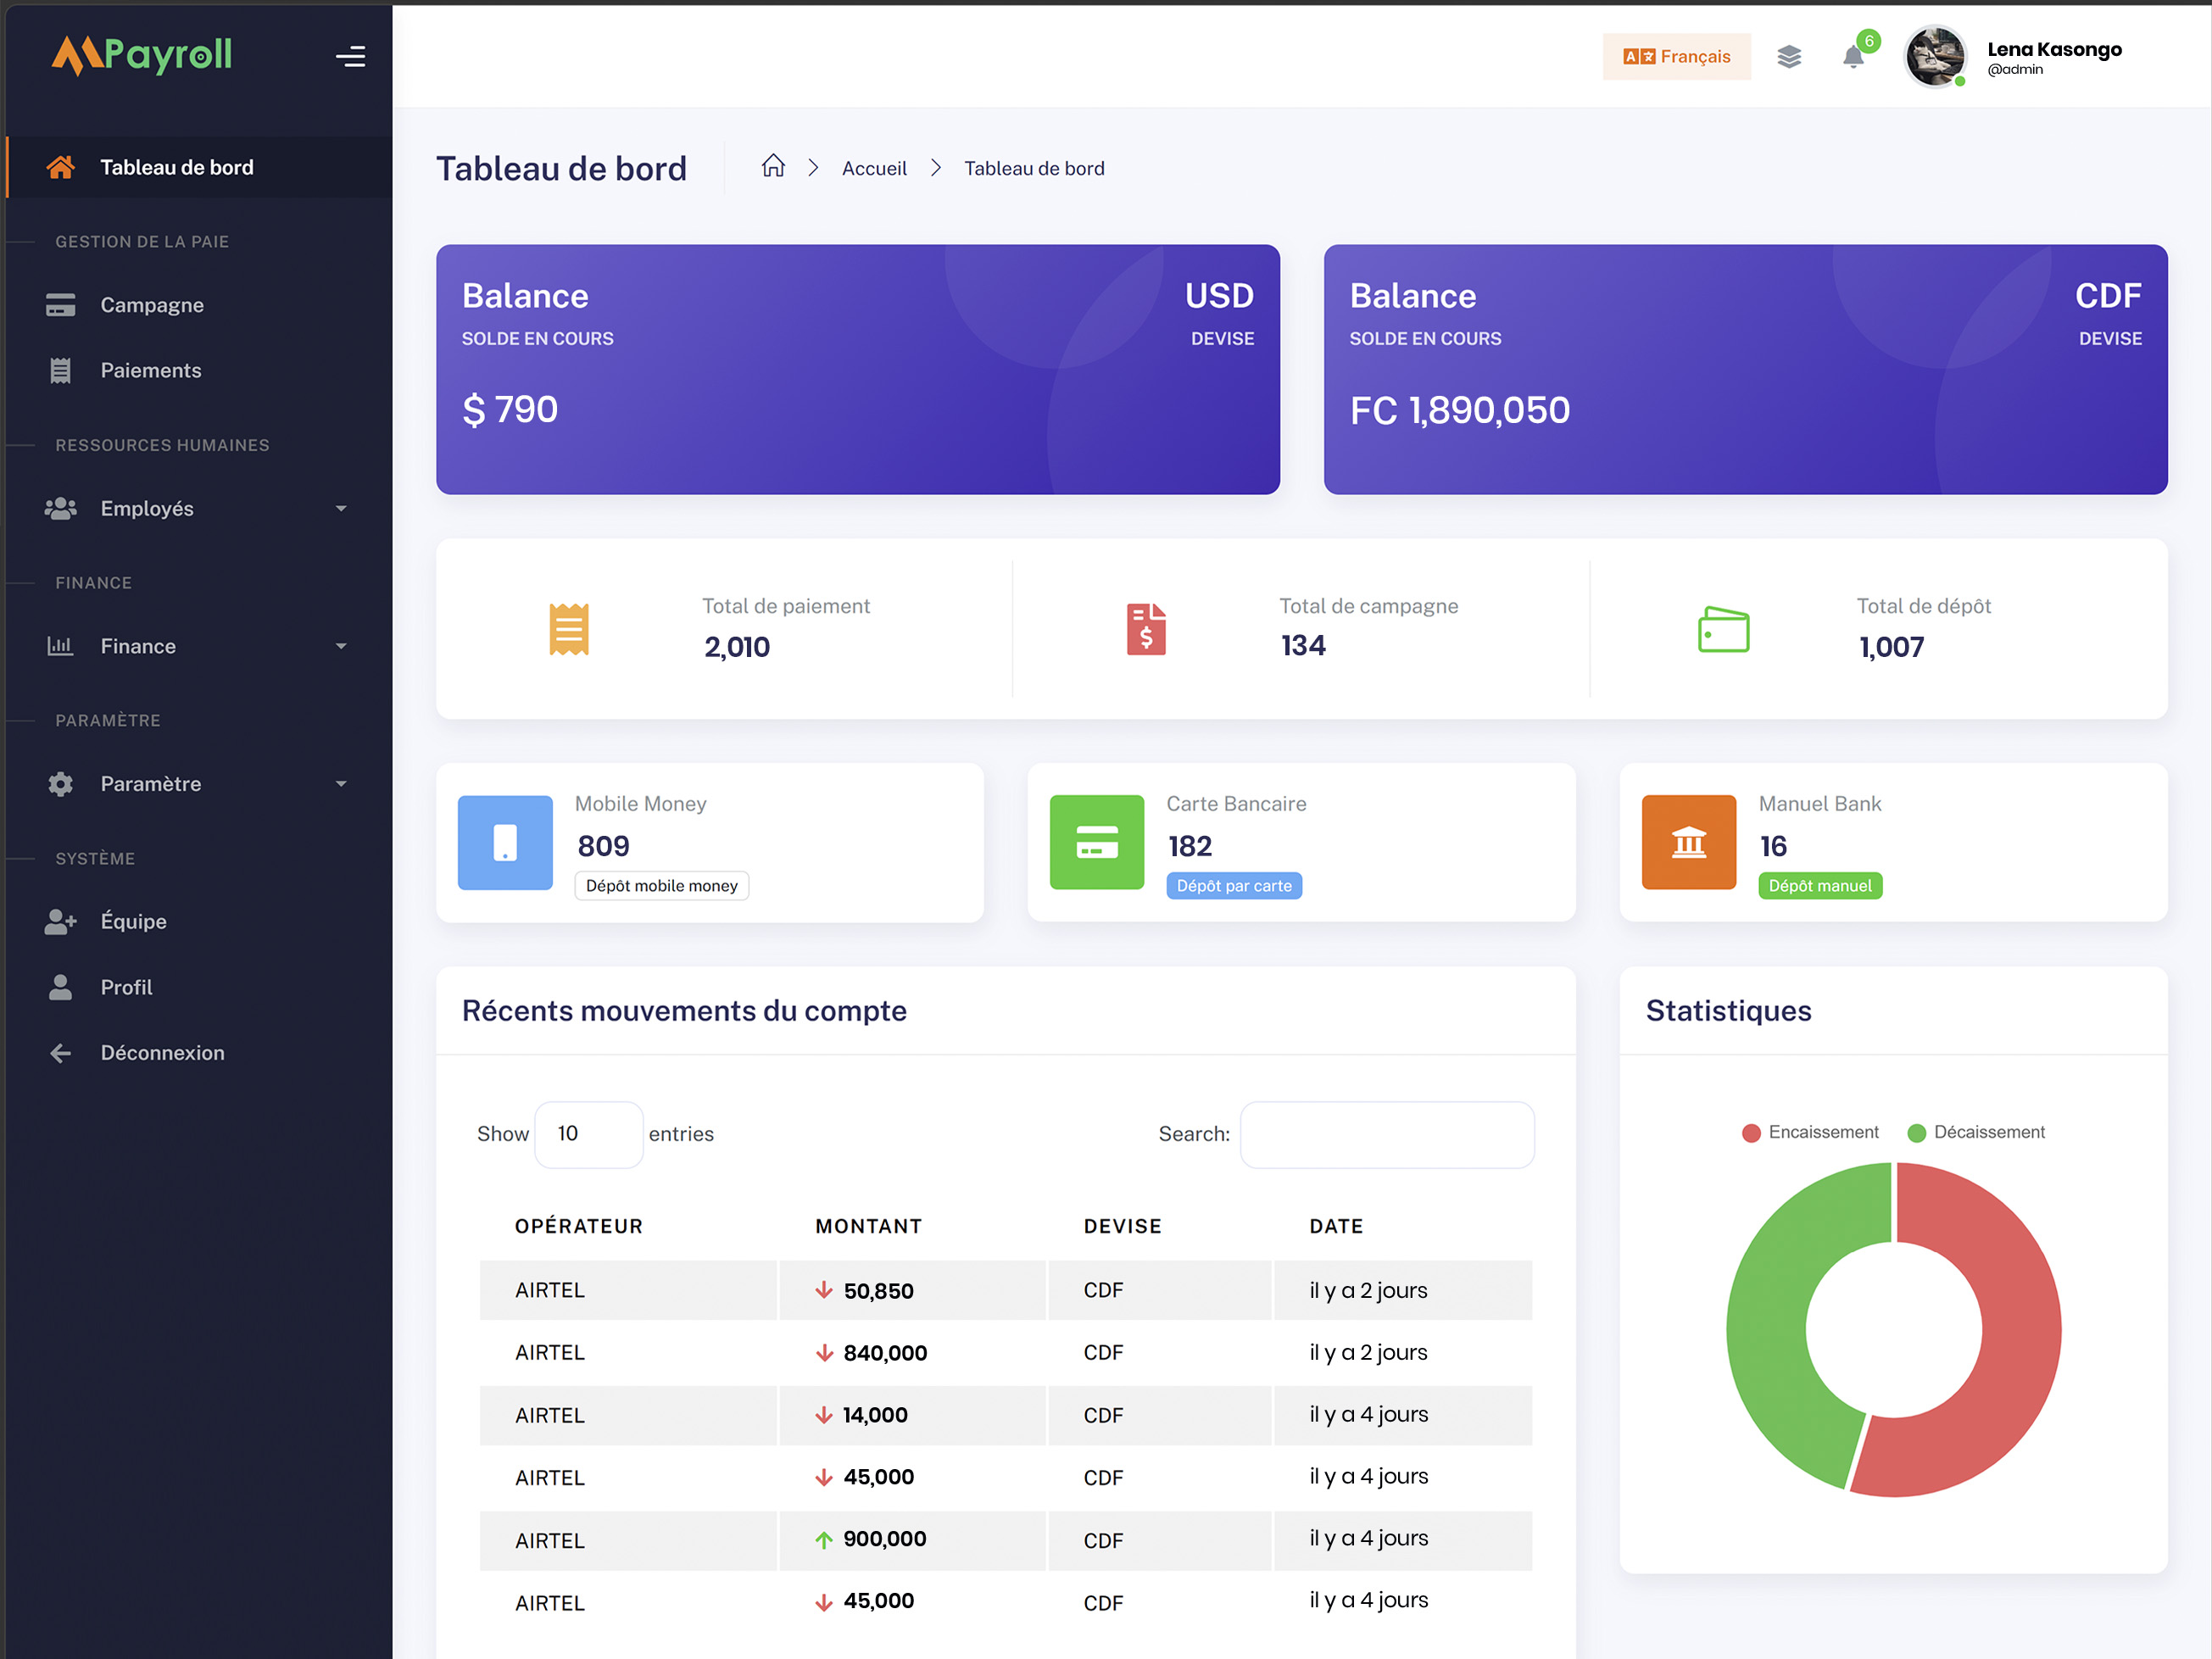Click the Dépôt manuel button
This screenshot has height=1659, width=2212.
click(1820, 886)
